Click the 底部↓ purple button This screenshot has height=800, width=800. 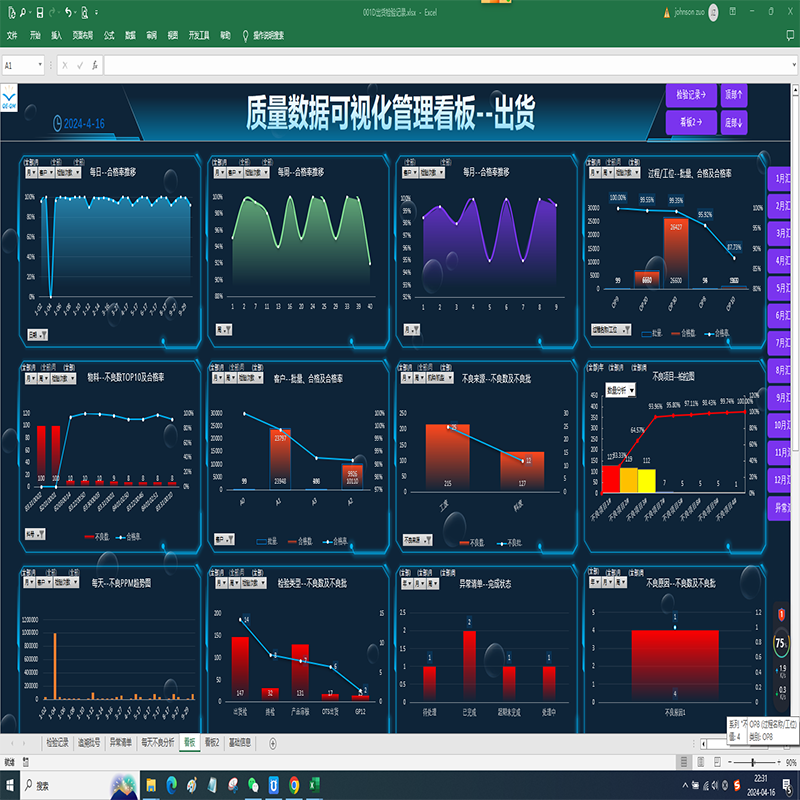click(x=734, y=122)
